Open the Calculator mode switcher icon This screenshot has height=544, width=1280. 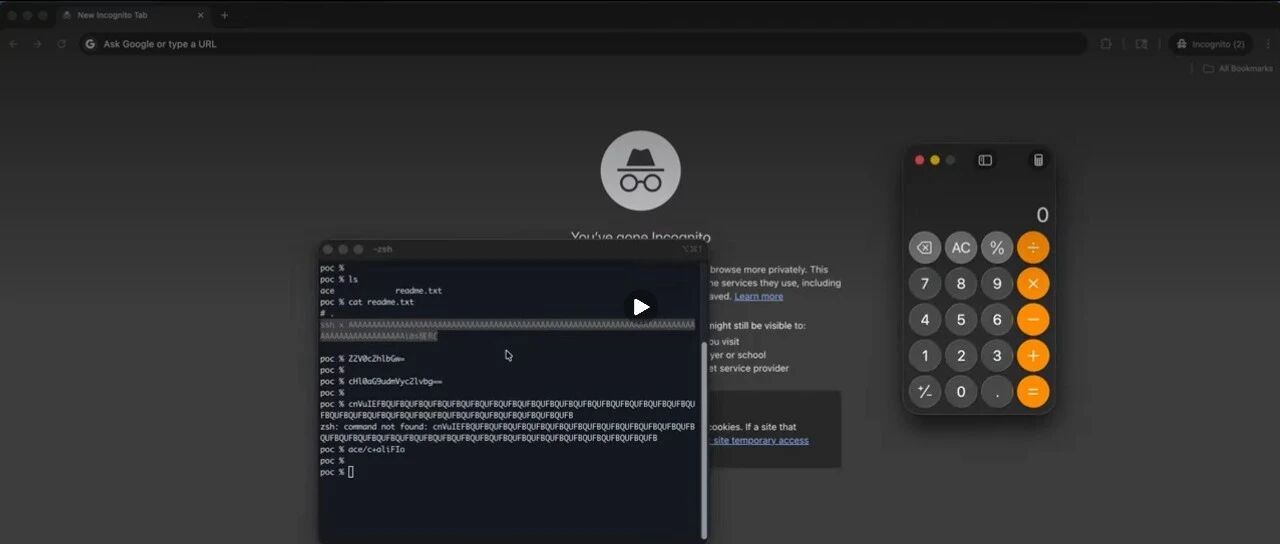point(1038,160)
